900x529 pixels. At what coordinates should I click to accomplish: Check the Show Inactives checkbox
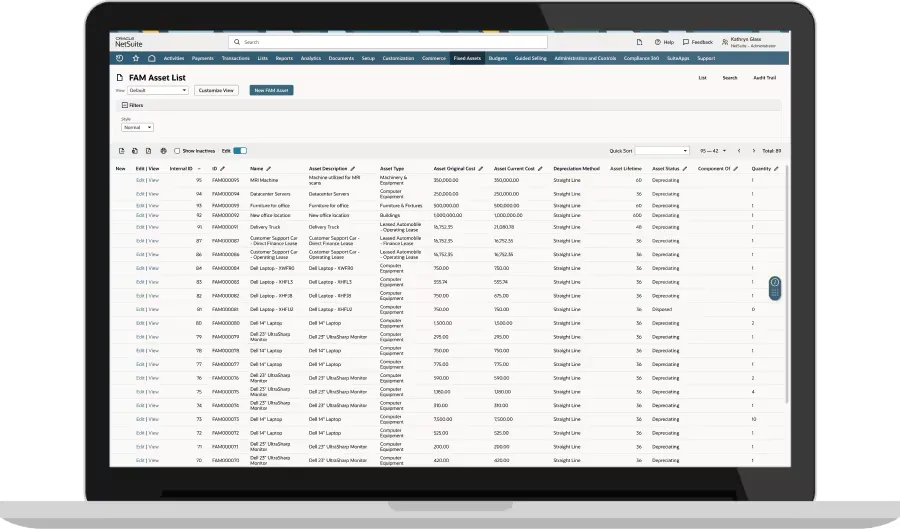pos(177,151)
